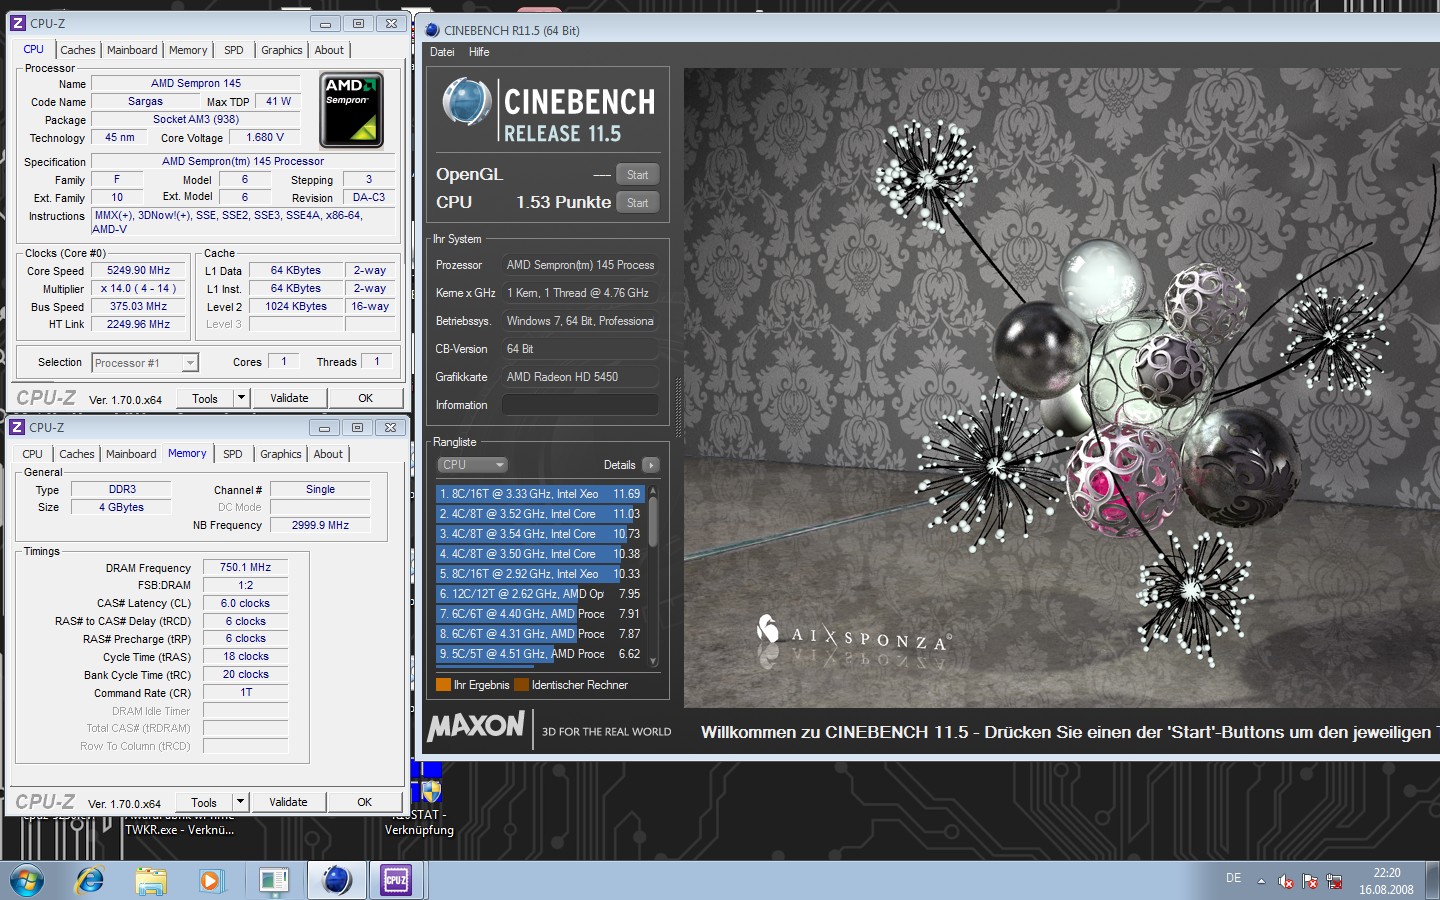
Task: Click the network icon in the system tray
Action: pos(1334,881)
